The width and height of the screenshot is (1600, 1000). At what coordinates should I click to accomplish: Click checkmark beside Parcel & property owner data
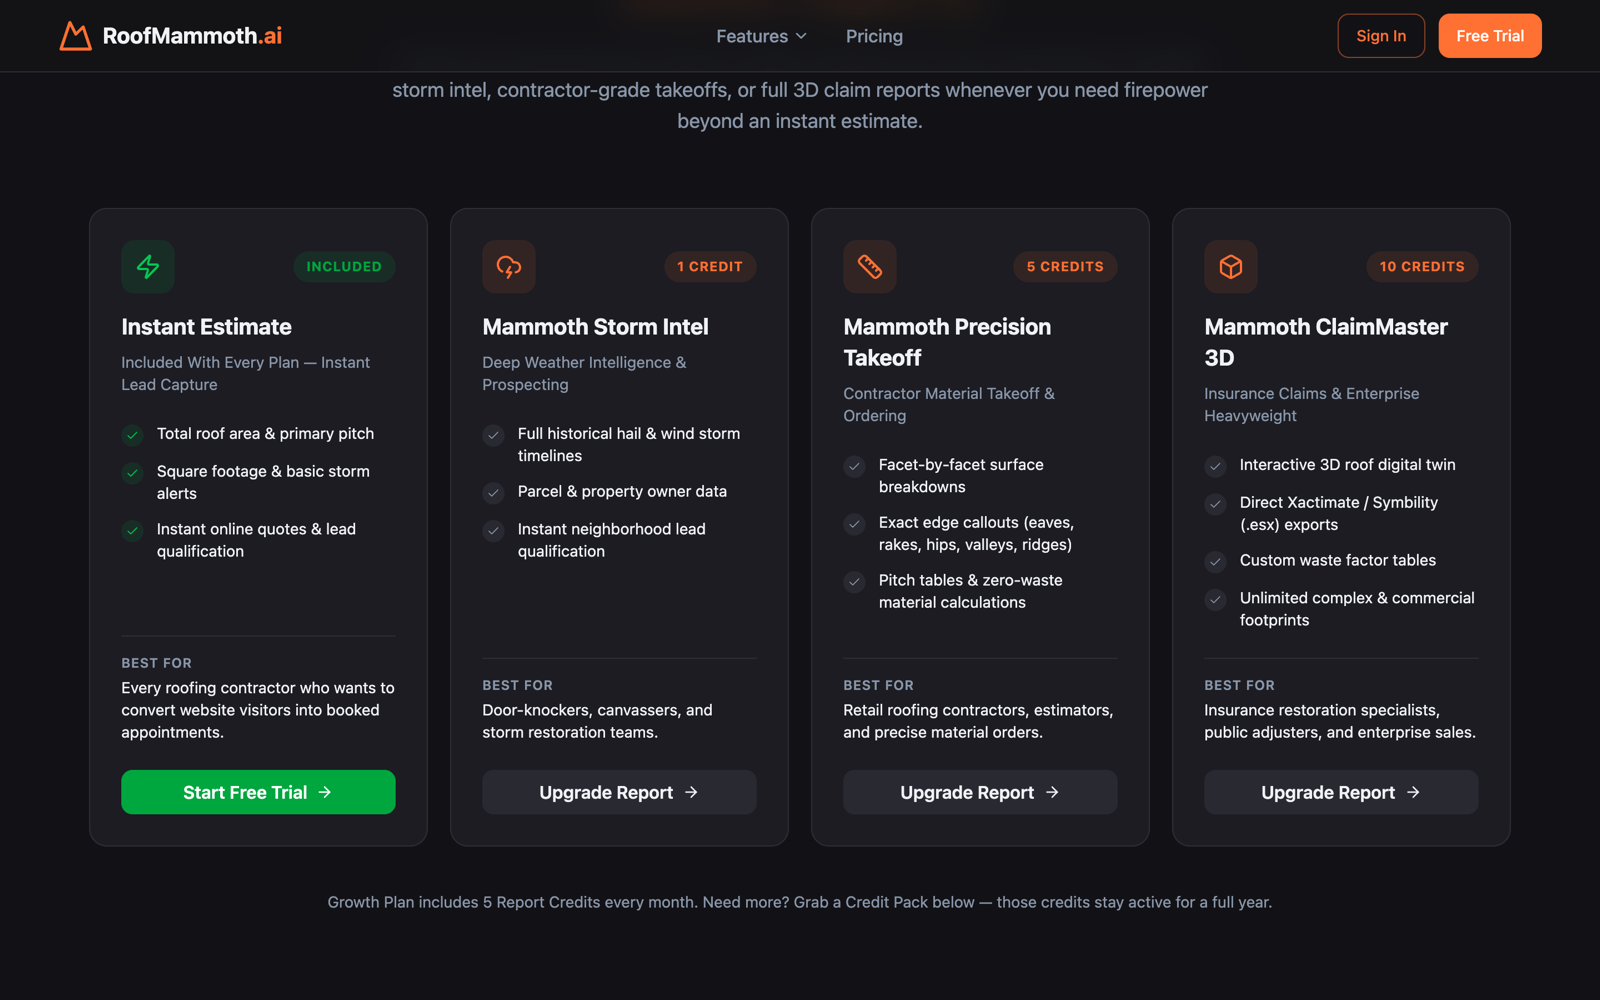[x=494, y=493]
